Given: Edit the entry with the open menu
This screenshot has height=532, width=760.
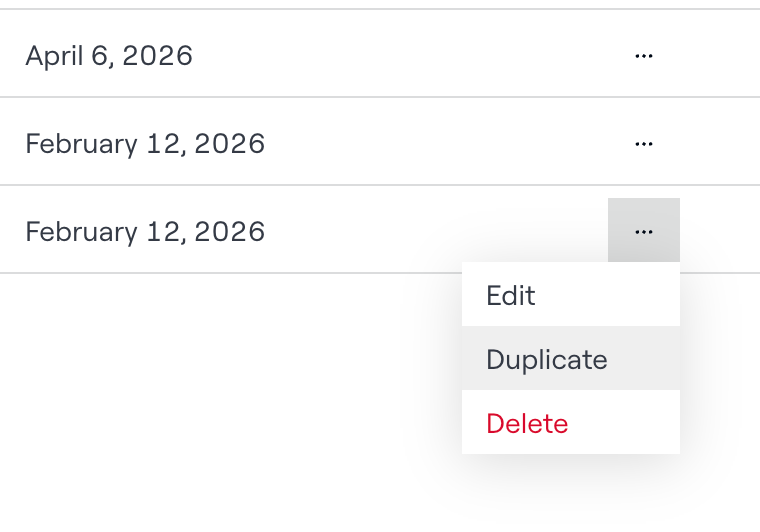Looking at the screenshot, I should click(511, 296).
